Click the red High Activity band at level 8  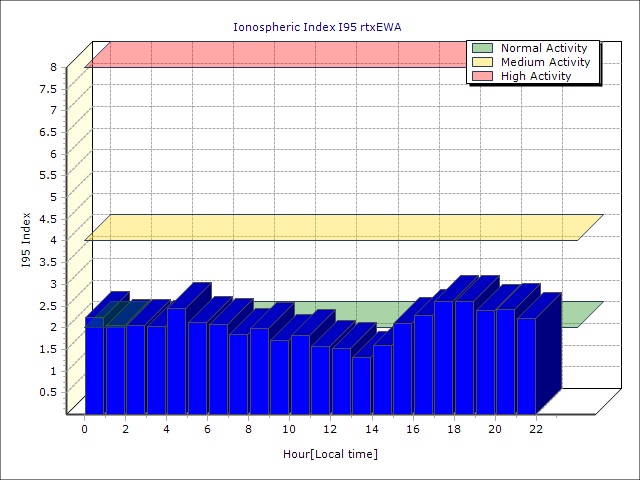270,54
